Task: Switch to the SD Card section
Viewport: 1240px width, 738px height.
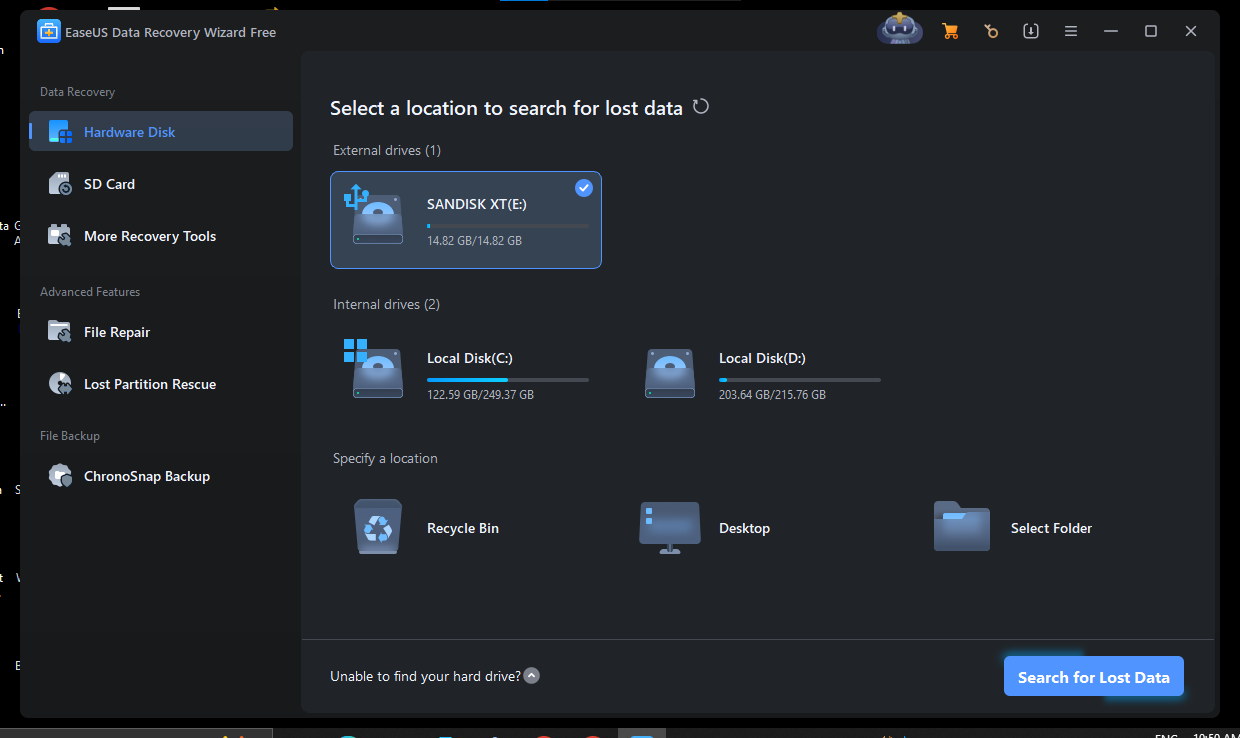Action: (x=161, y=184)
